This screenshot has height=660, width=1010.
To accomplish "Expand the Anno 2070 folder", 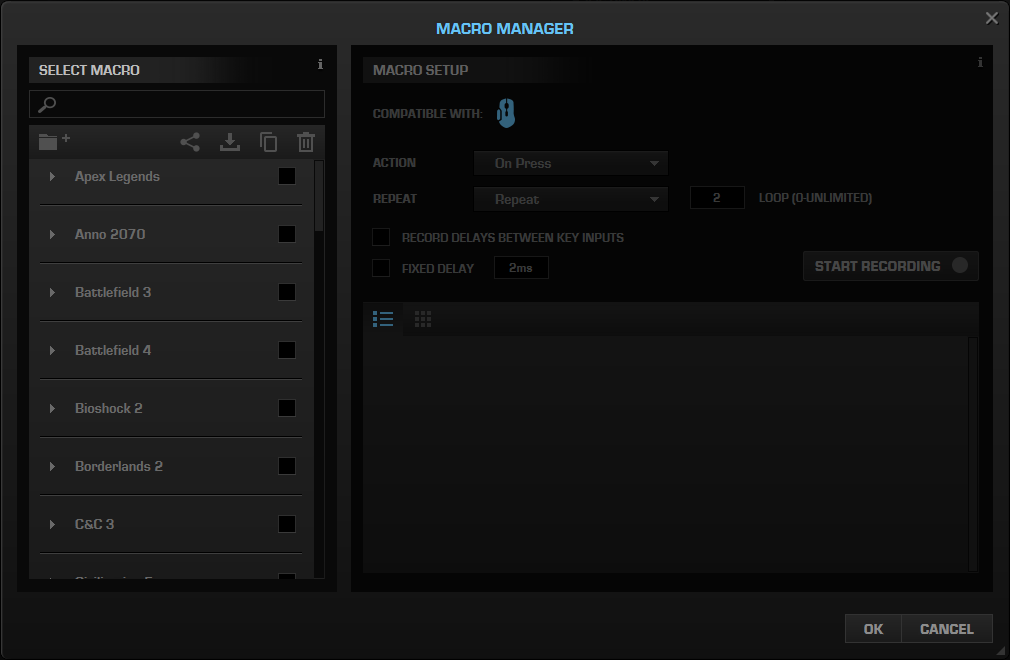I will (x=52, y=234).
